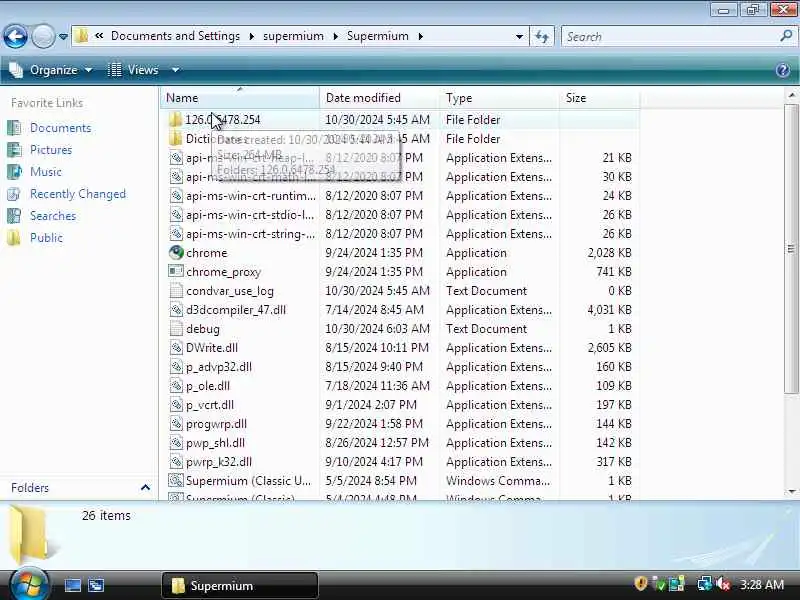Select the chrome application icon

176,253
